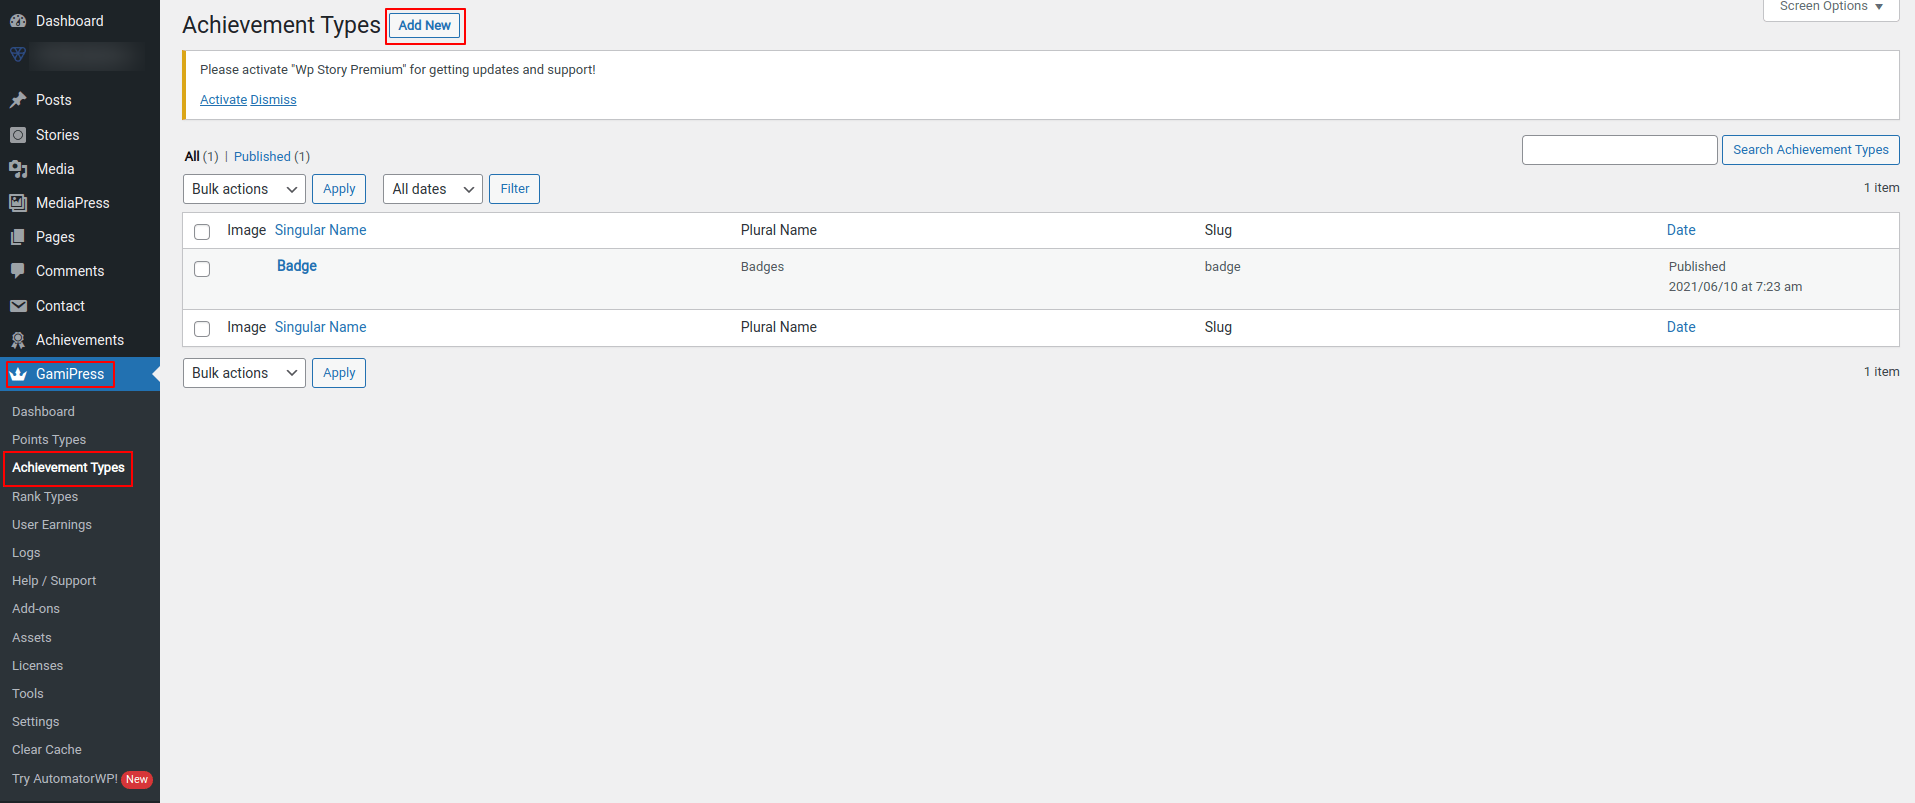This screenshot has width=1915, height=803.
Task: Click the Contact envelope icon
Action: [x=18, y=306]
